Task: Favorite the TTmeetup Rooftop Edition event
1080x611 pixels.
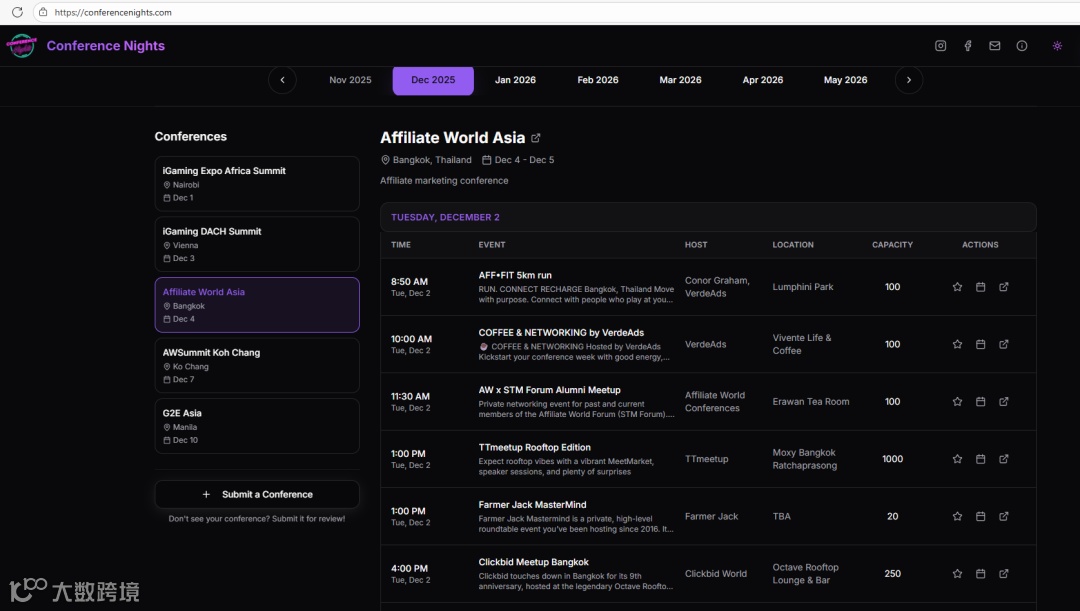Action: pyautogui.click(x=957, y=459)
